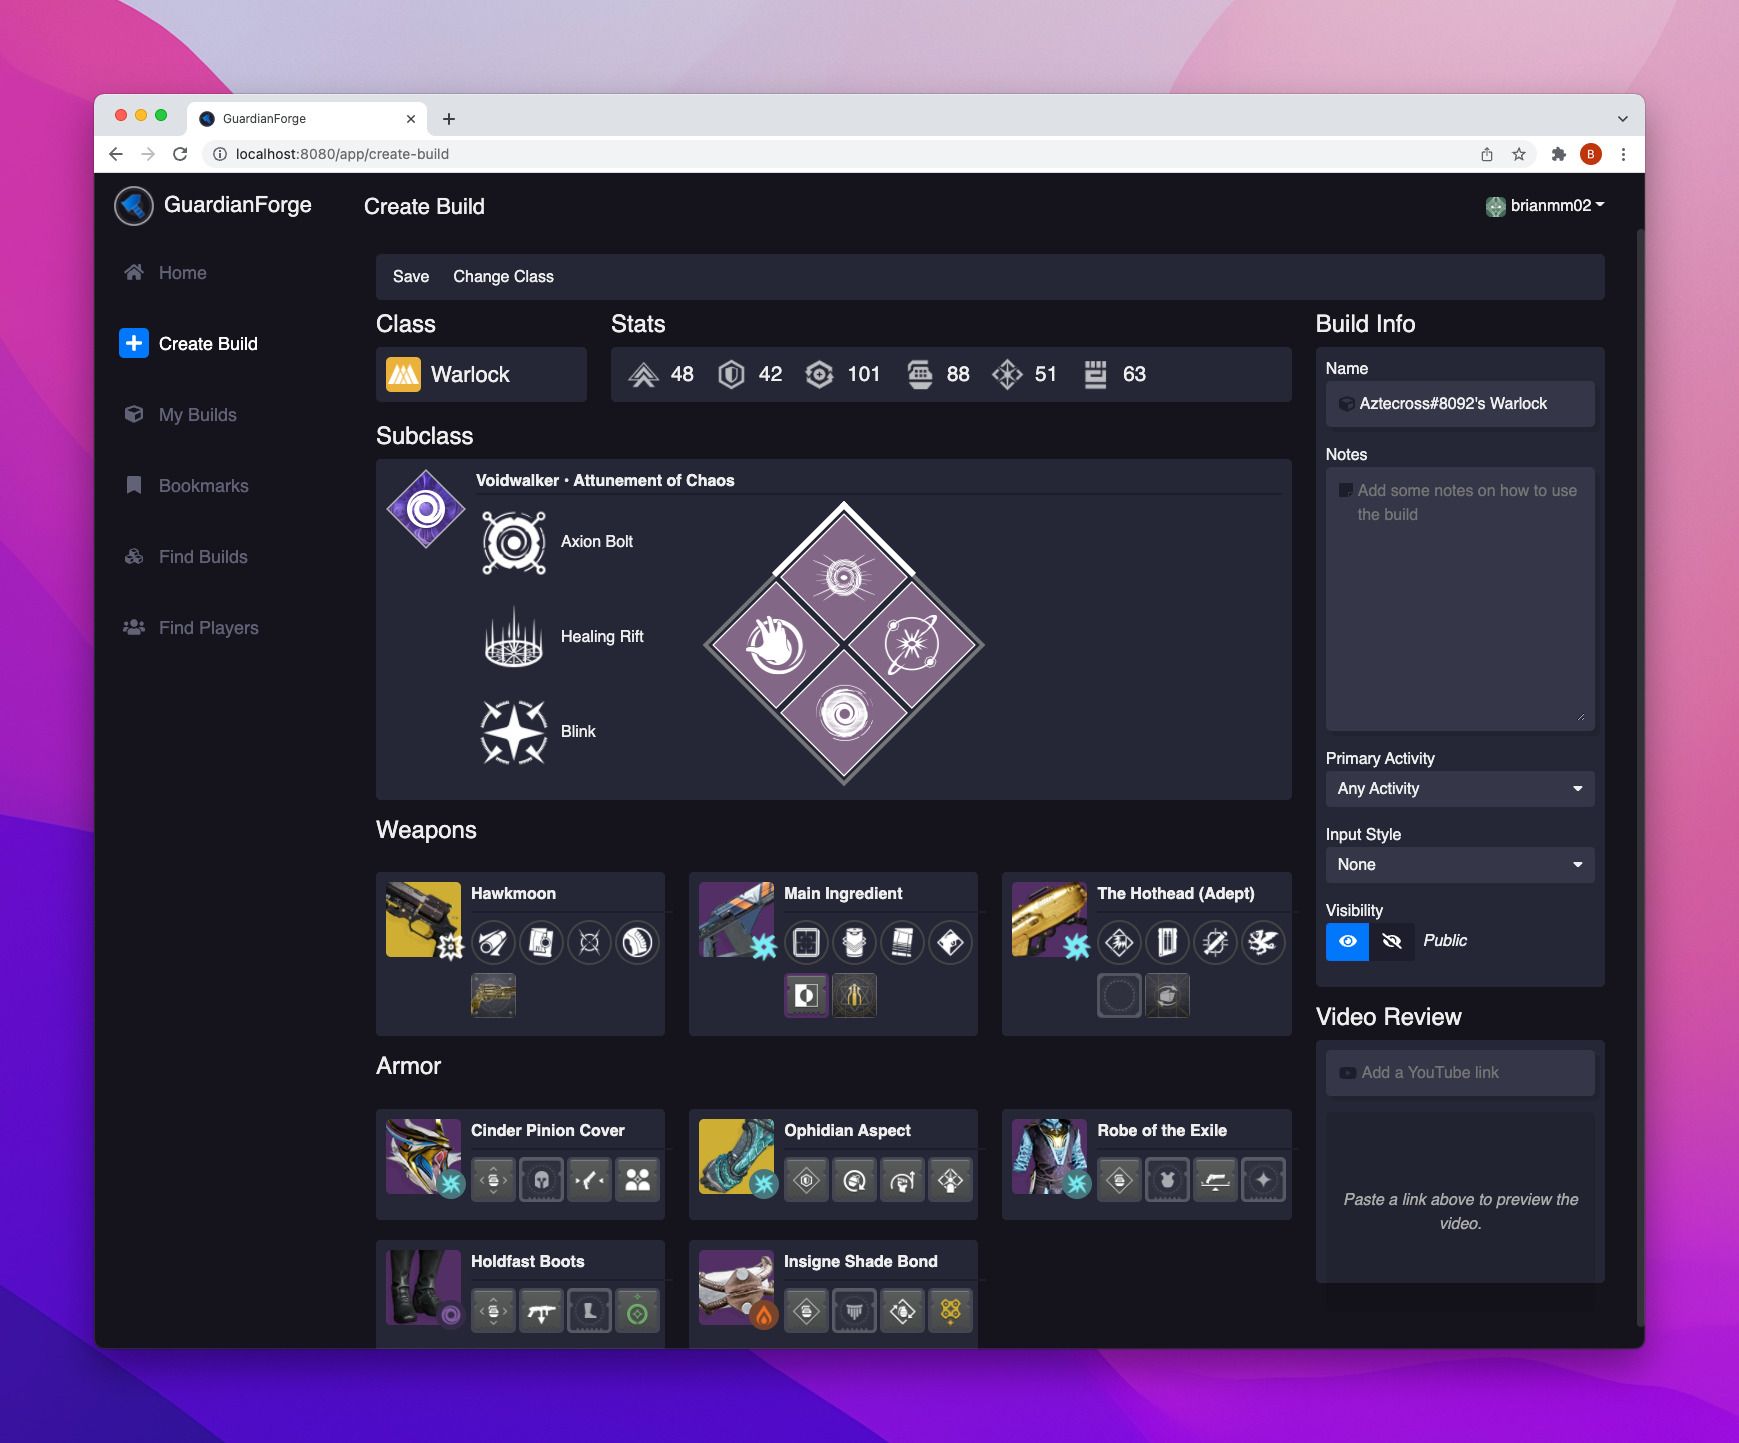Click the build Name input field
Screen dimensions: 1739x1443
coord(1460,404)
